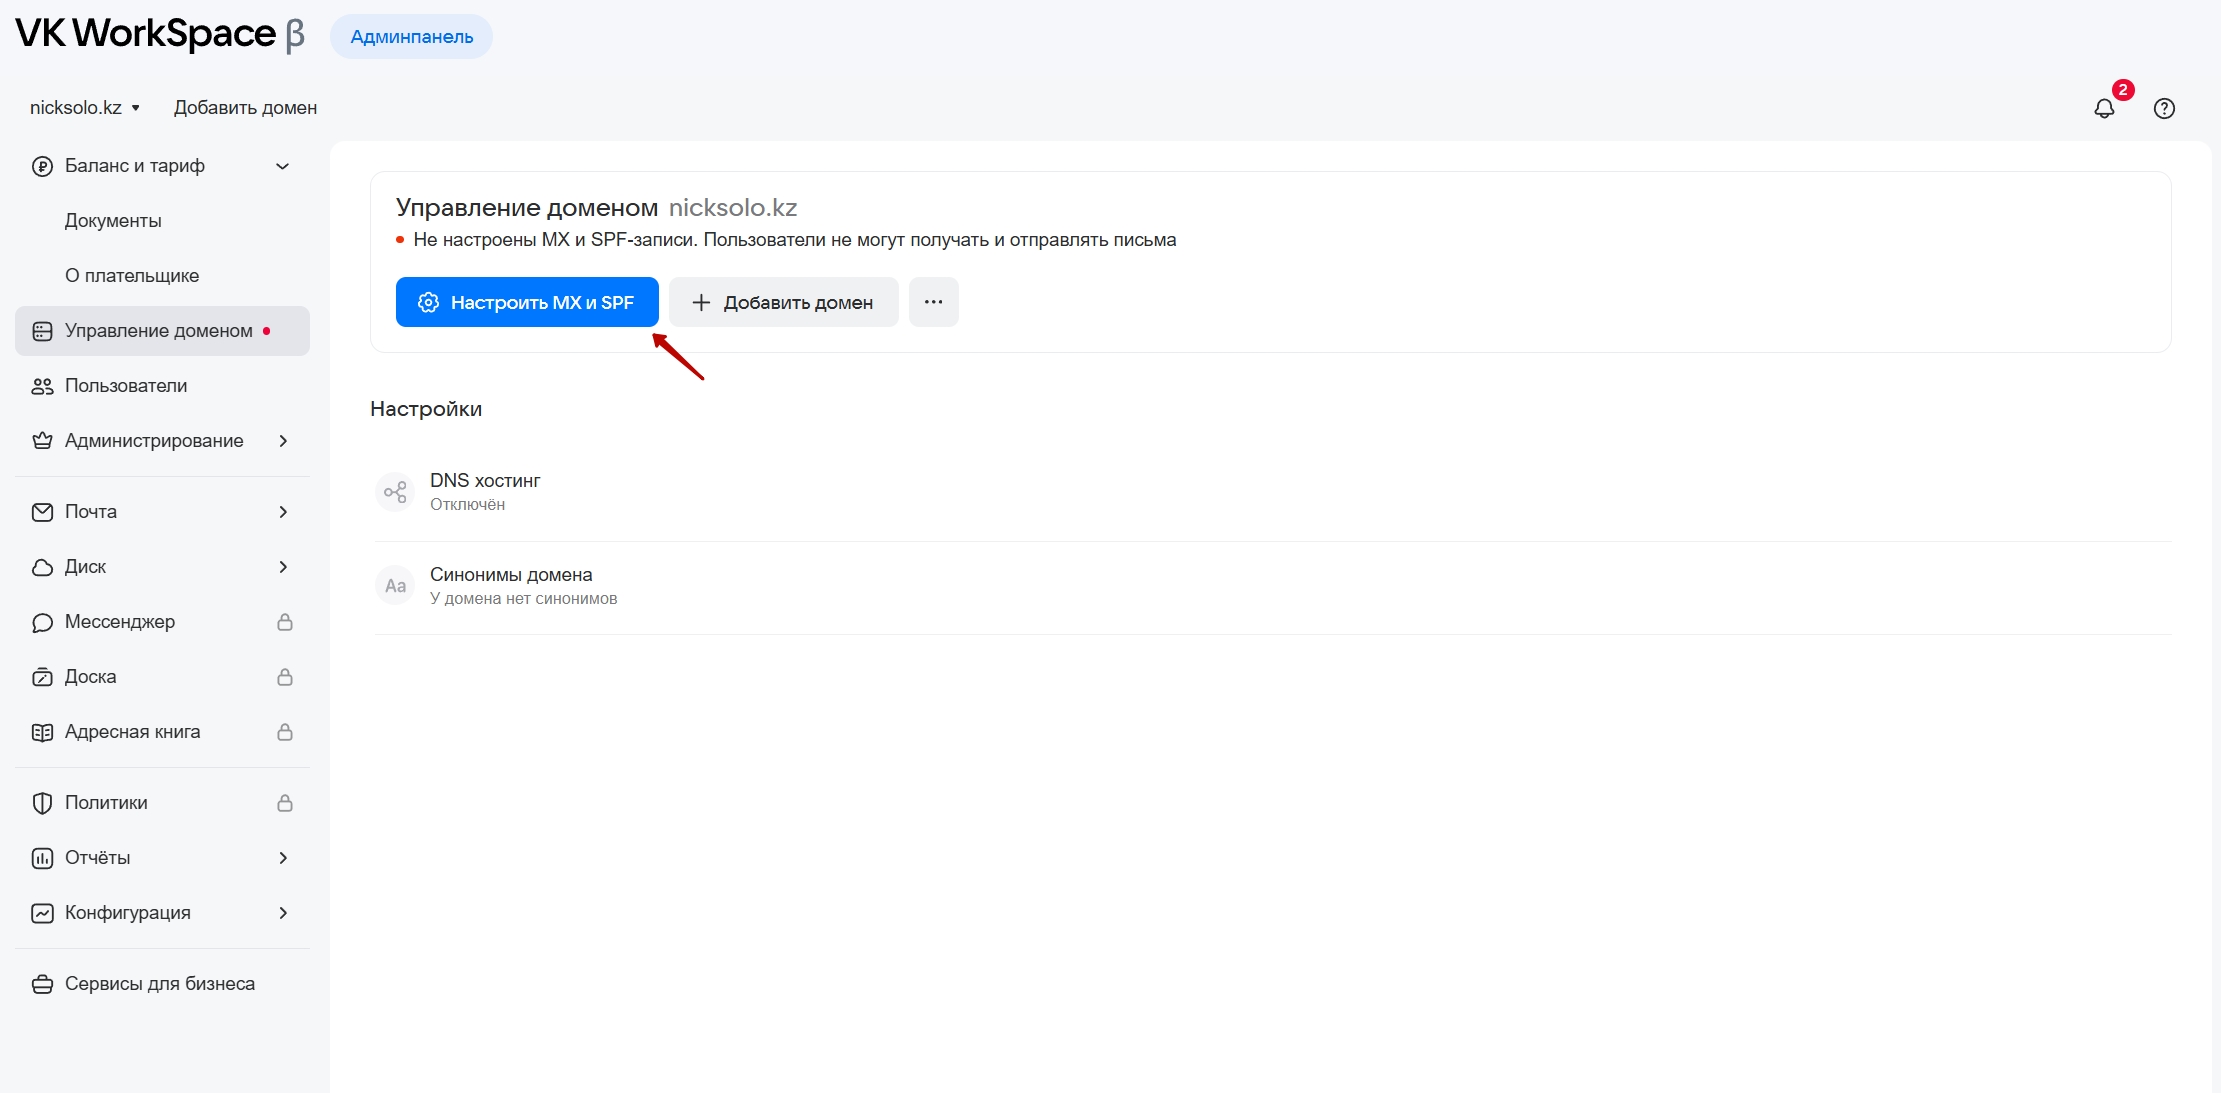Click the Добавить домен top link
The image size is (2221, 1093).
pos(245,108)
